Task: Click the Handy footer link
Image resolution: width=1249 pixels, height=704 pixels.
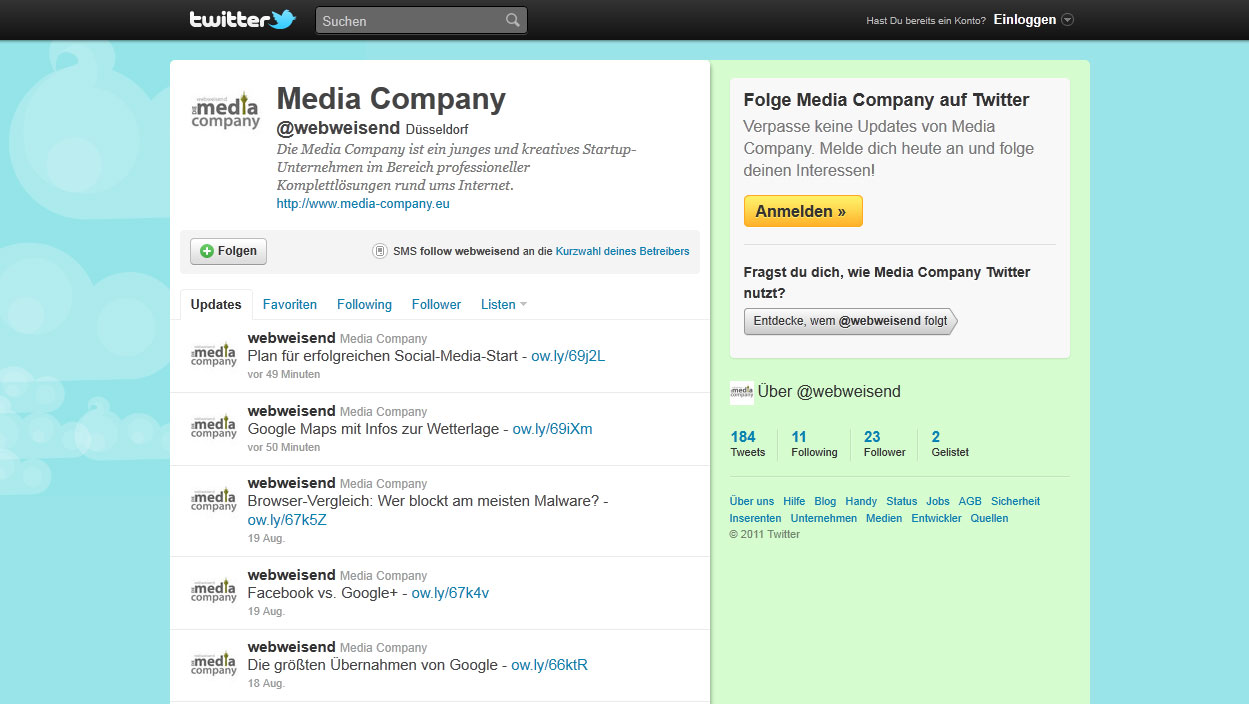Action: click(x=861, y=501)
